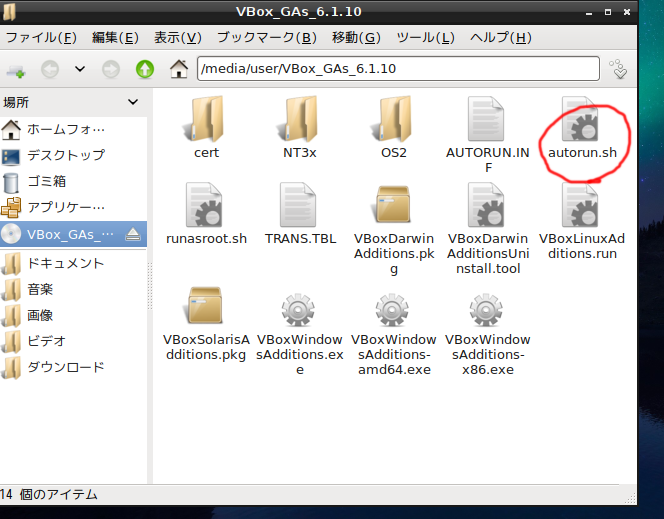Go up to parent folder

point(145,69)
